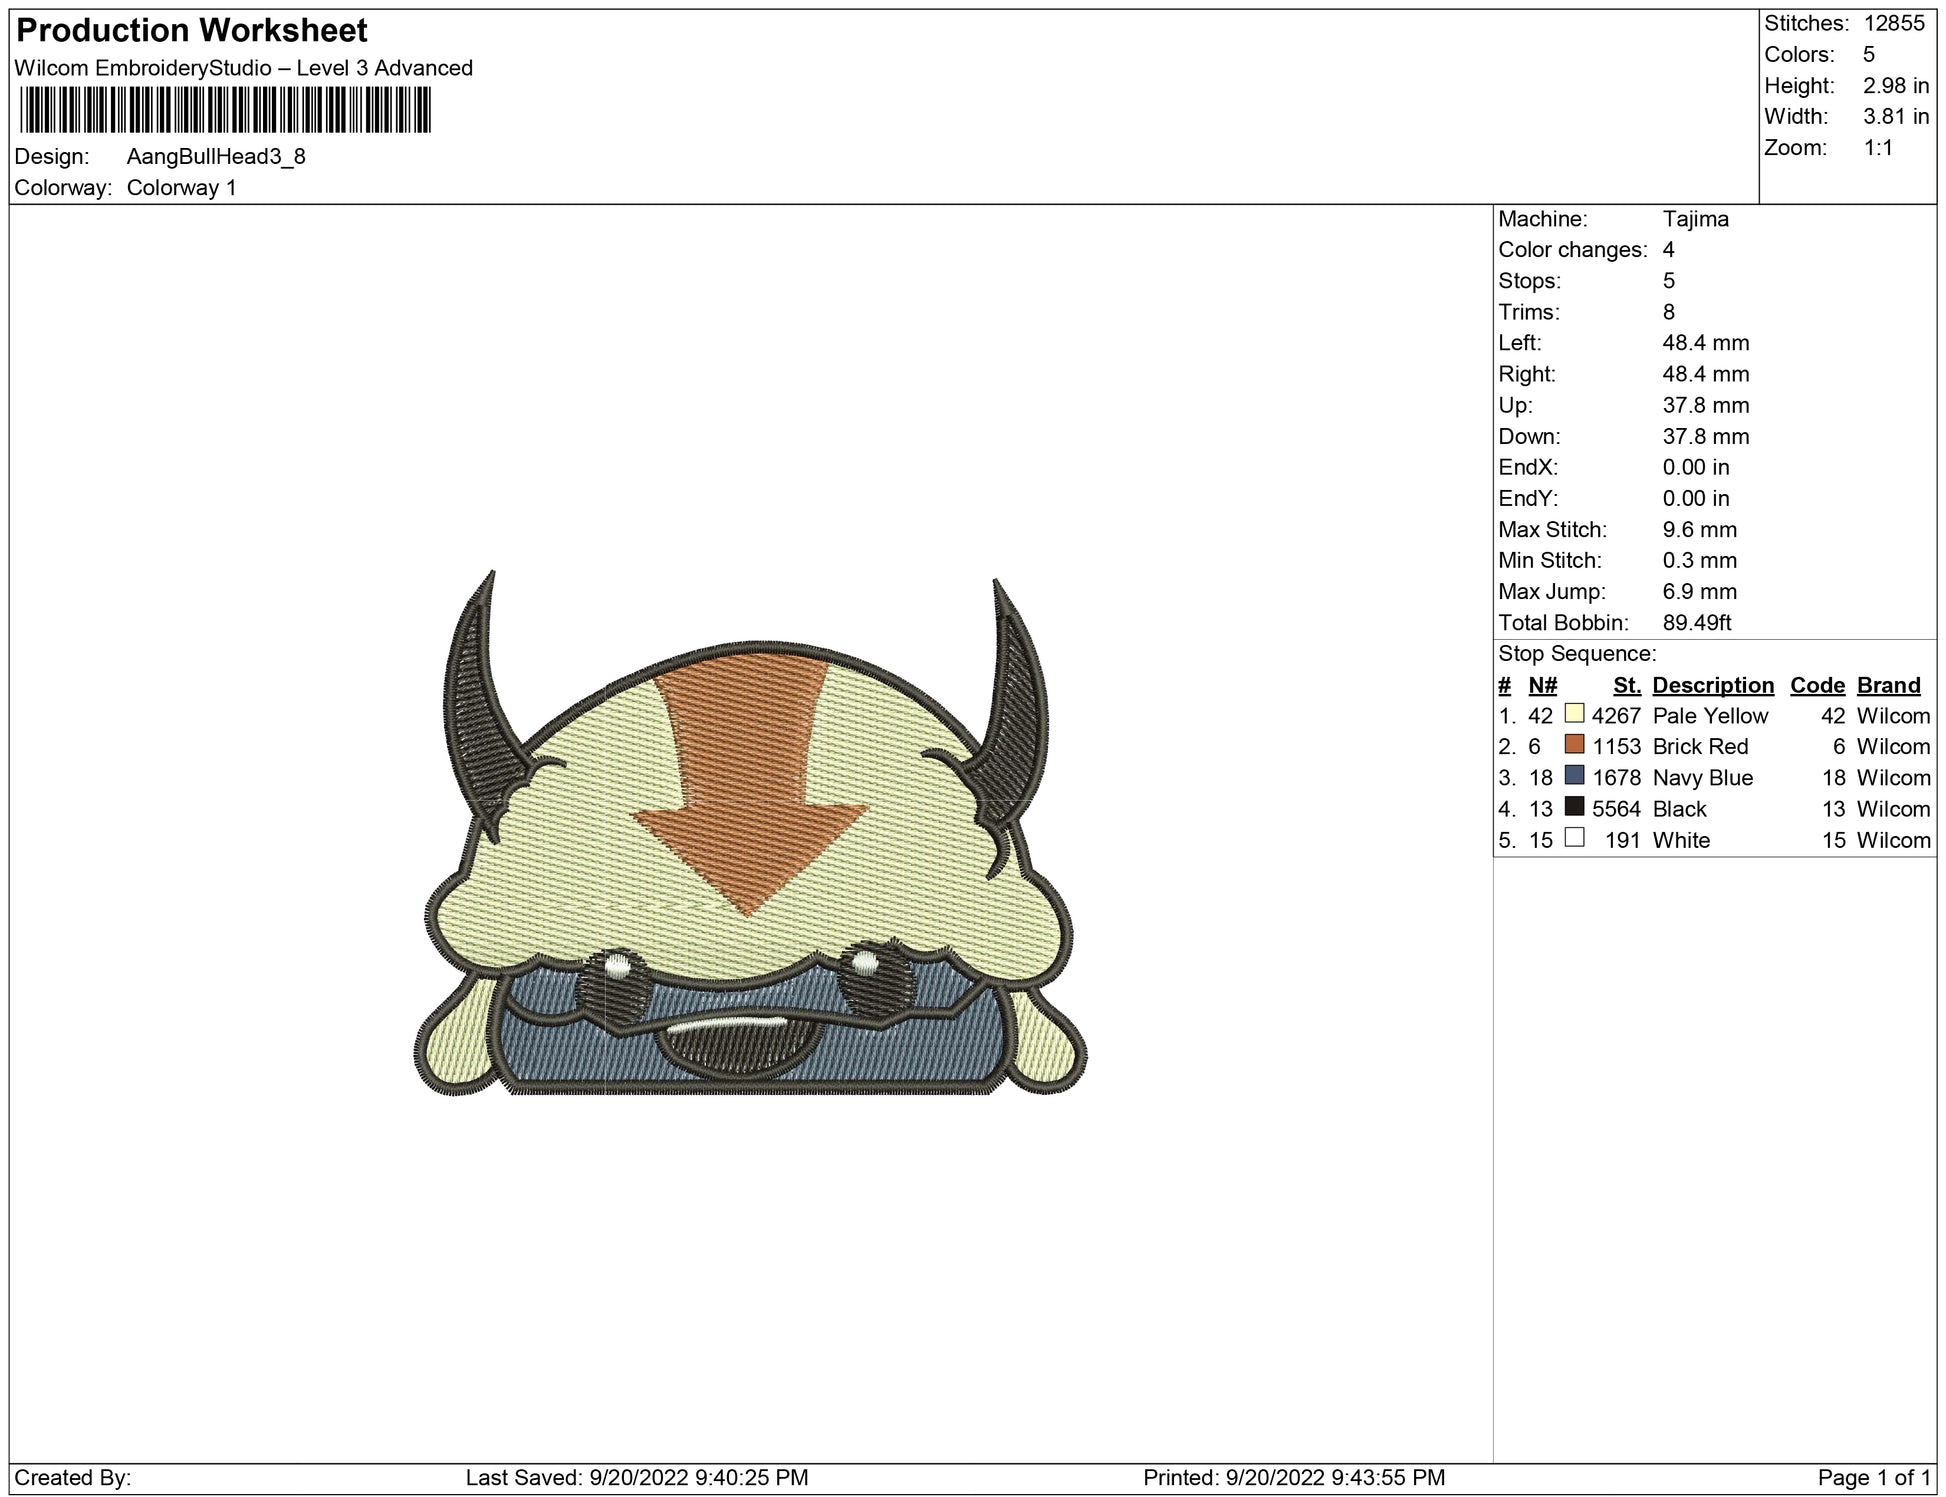This screenshot has width=1946, height=1497.
Task: Click the Production Worksheet title
Action: (x=192, y=31)
